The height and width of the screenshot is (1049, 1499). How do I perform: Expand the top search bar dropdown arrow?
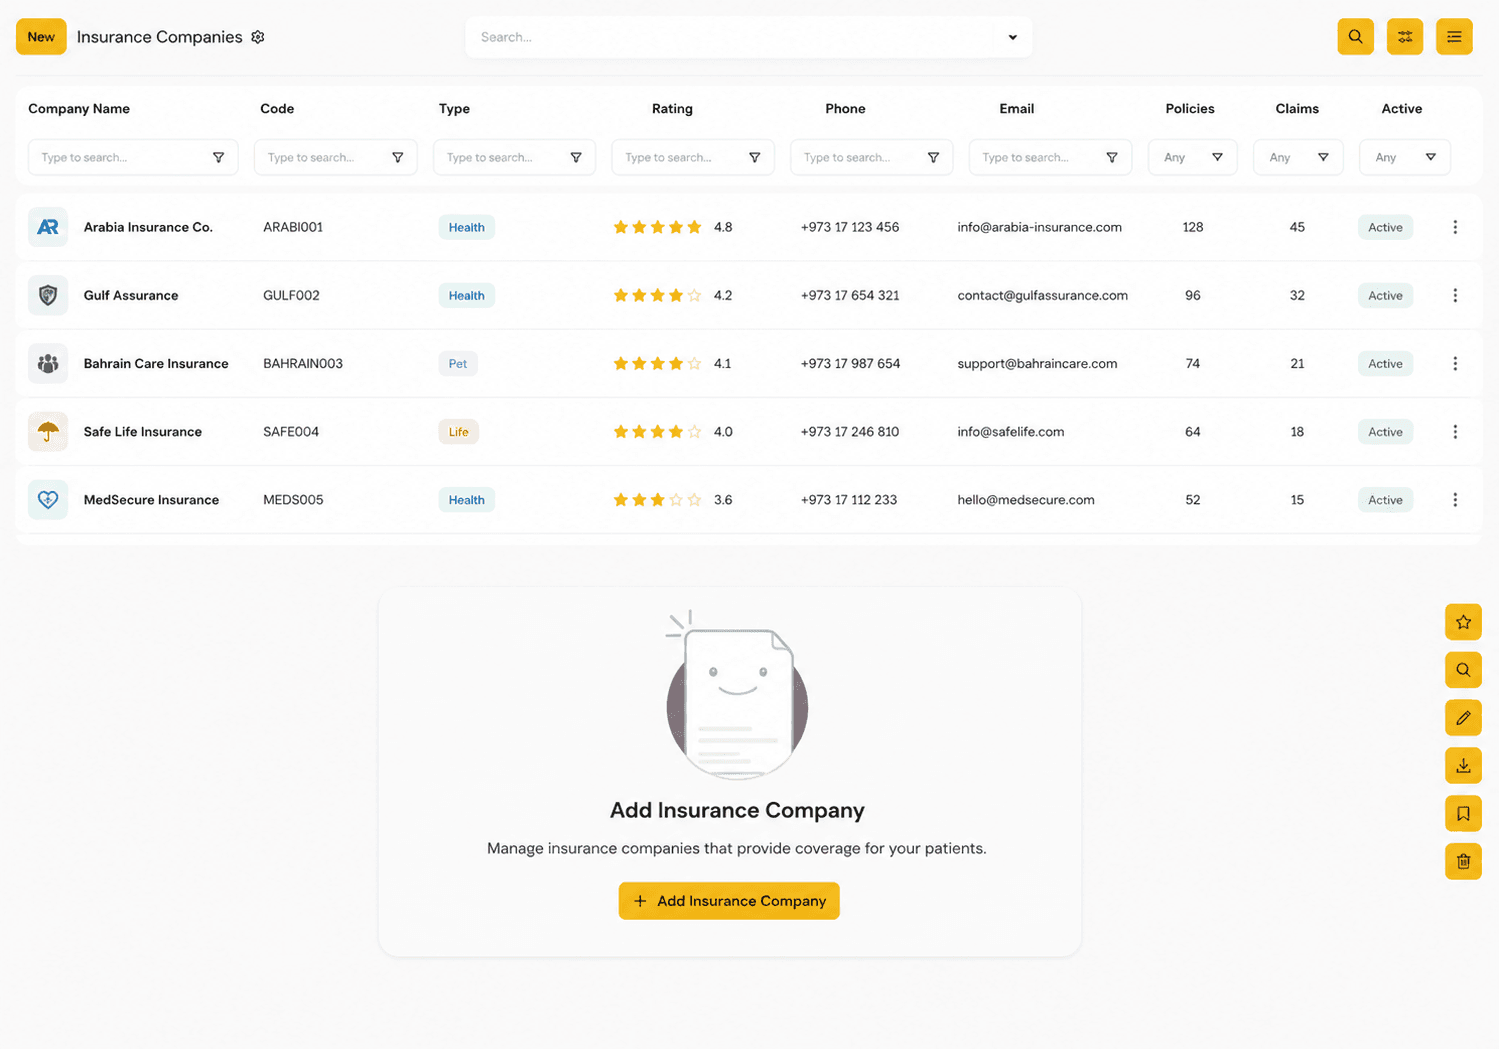pos(1012,38)
